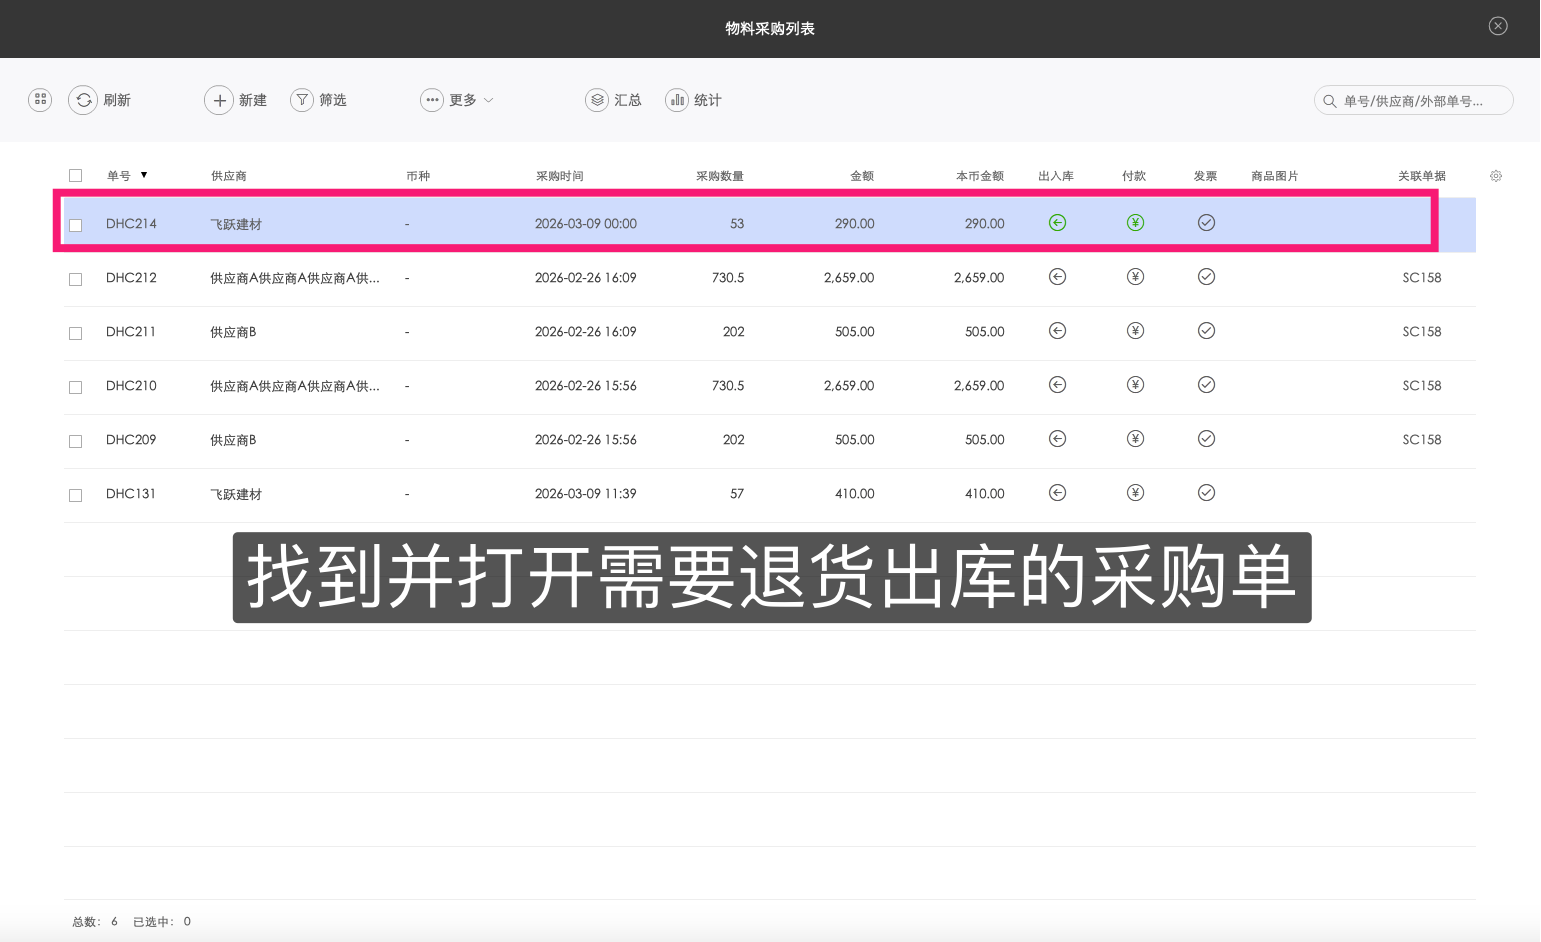Check the checkbox for order DHC214
The image size is (1541, 942).
tap(75, 225)
